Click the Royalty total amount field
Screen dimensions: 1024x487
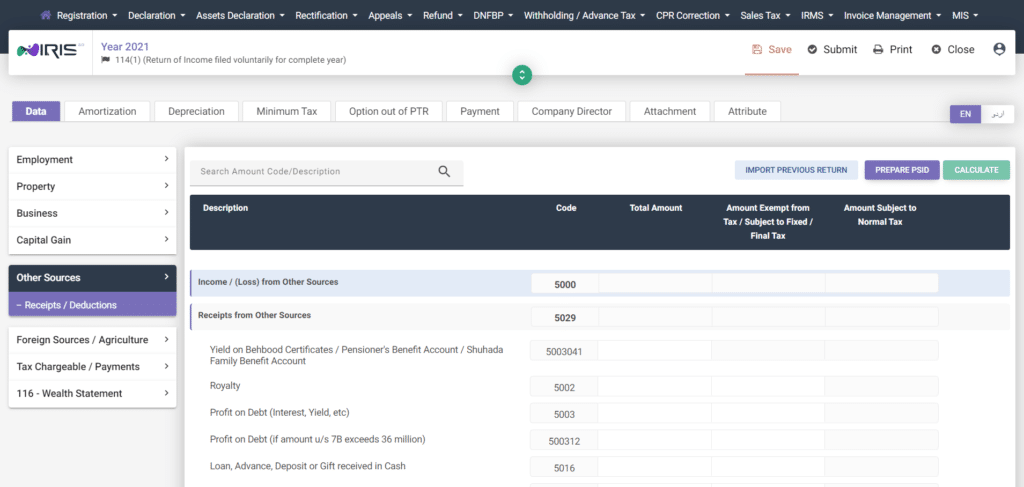click(654, 386)
